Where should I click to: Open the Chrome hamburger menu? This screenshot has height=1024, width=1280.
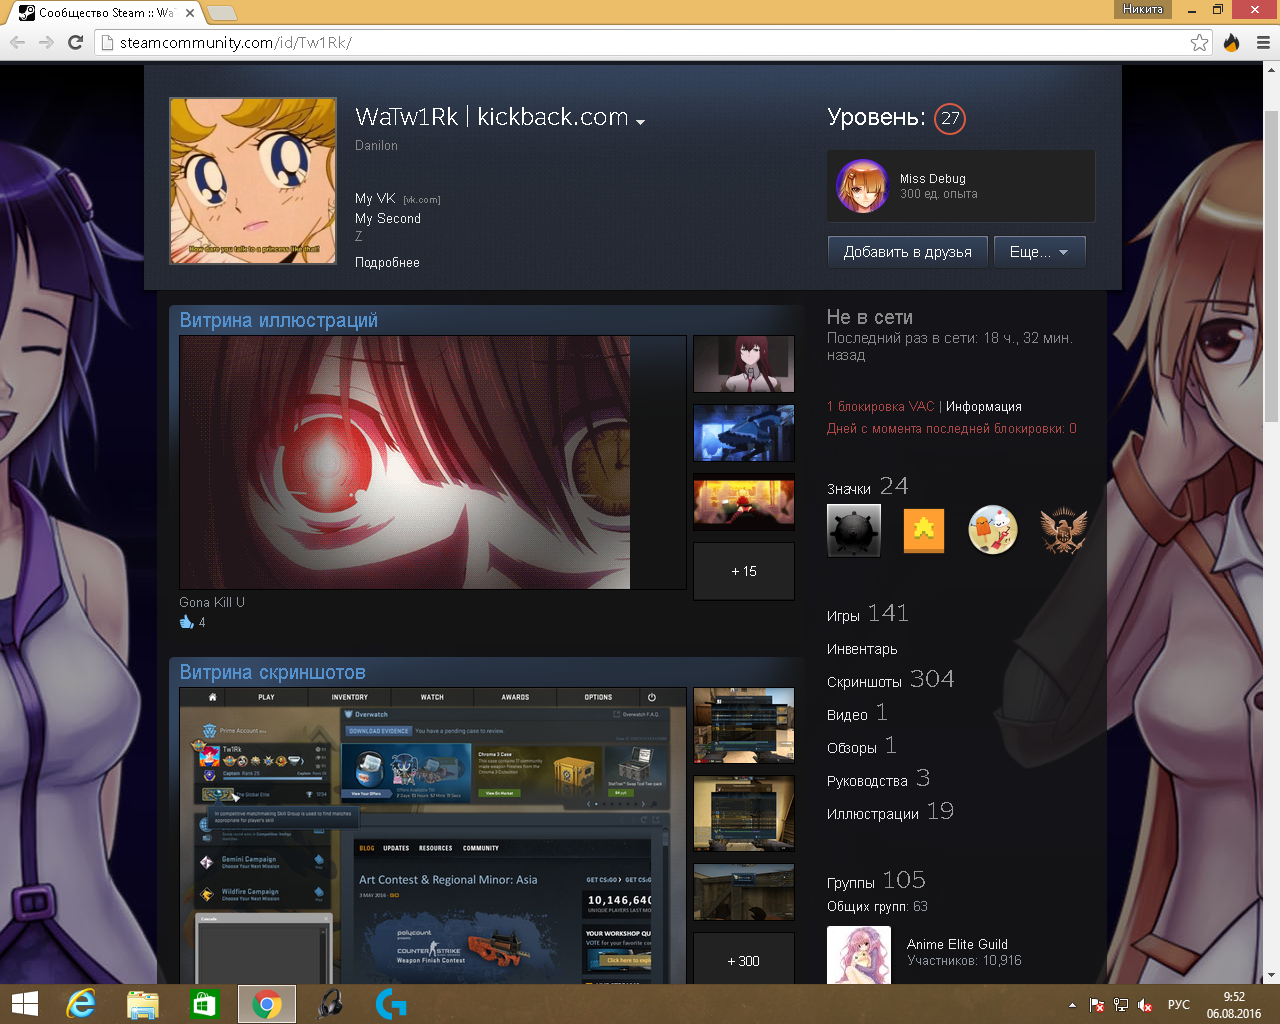(x=1263, y=42)
